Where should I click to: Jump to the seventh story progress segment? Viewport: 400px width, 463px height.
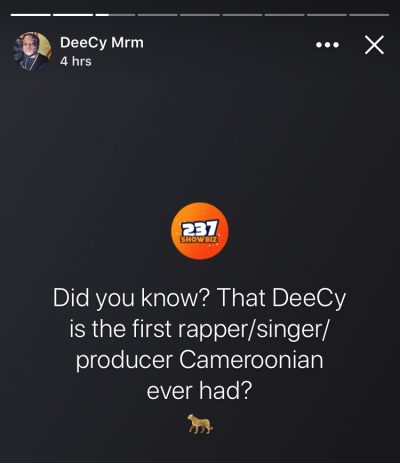tap(285, 15)
